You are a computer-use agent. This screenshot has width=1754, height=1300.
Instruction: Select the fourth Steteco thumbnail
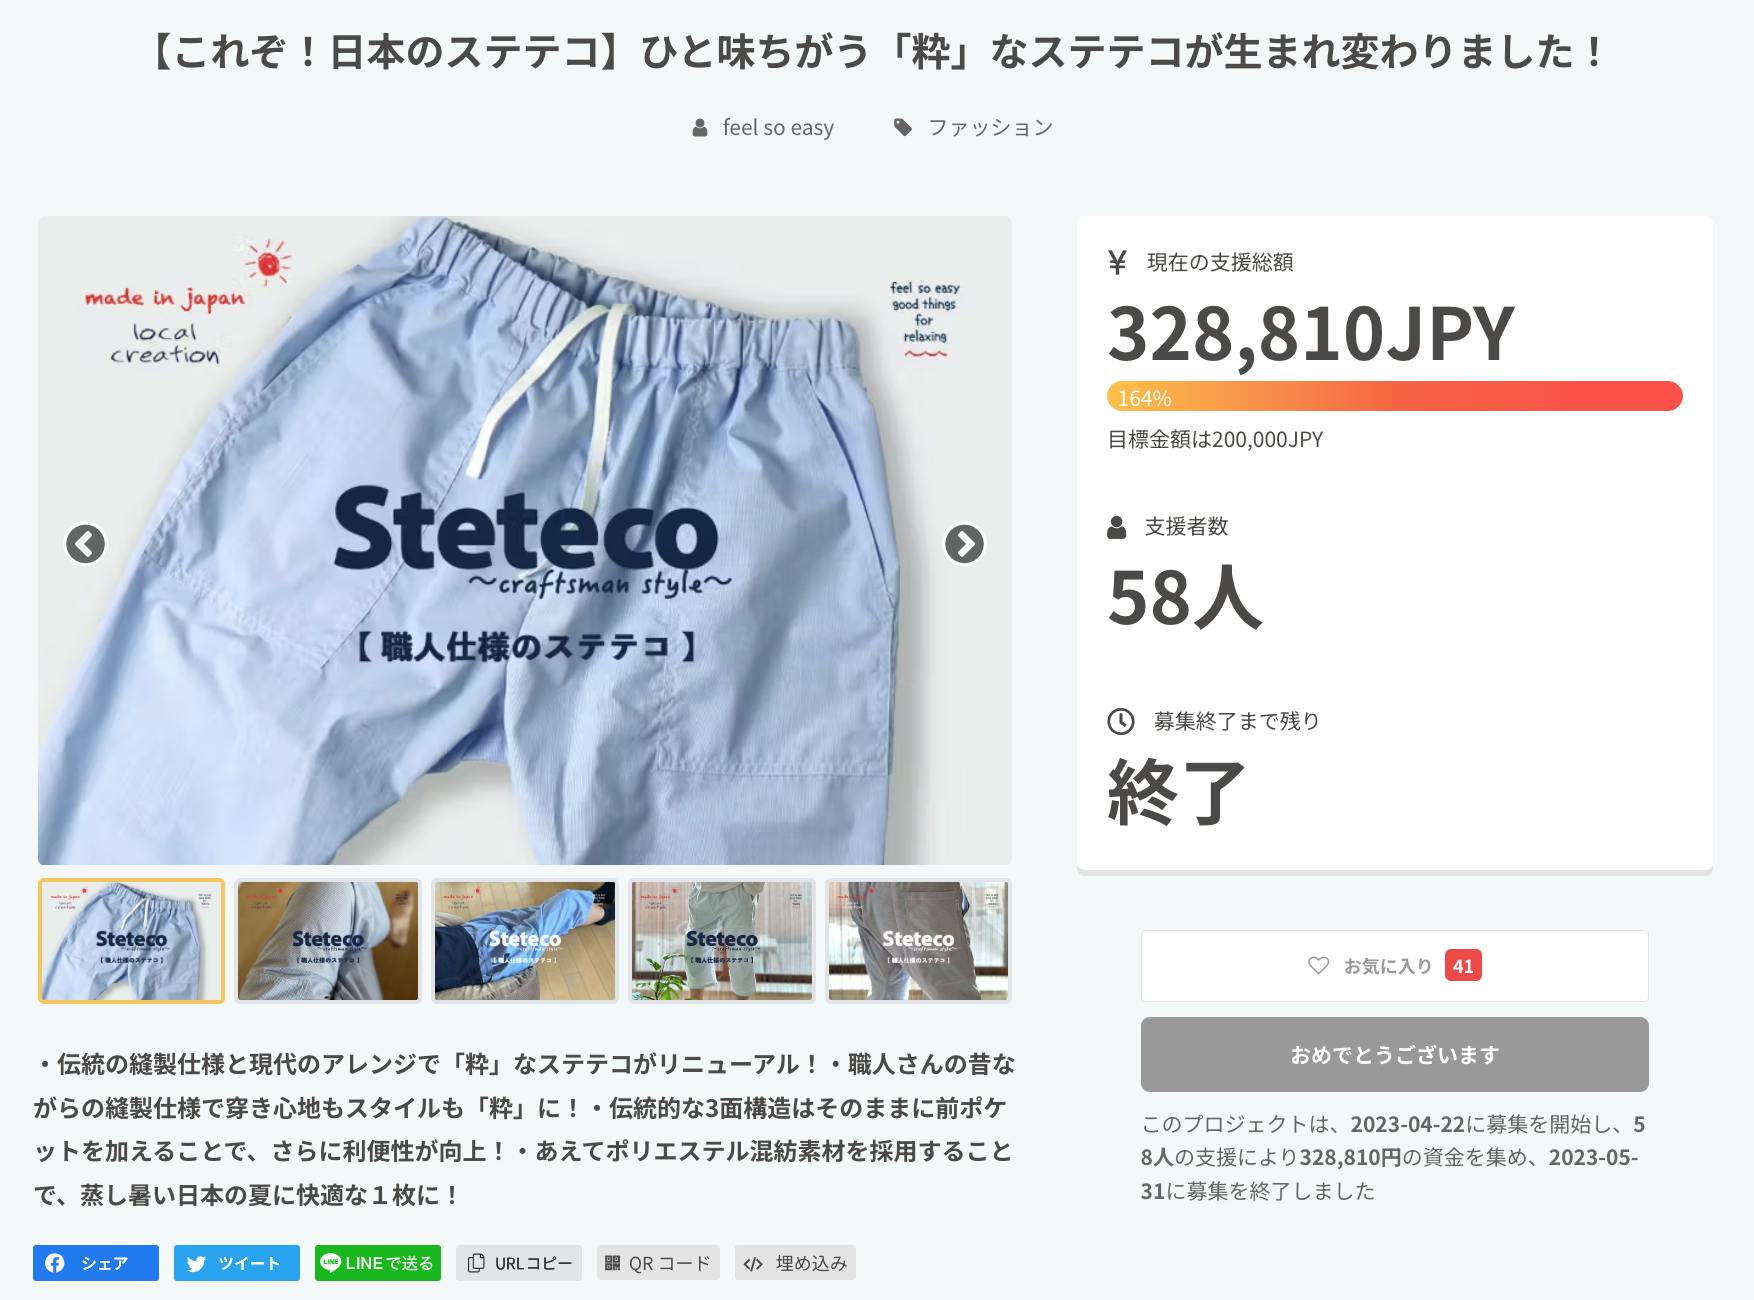[722, 941]
